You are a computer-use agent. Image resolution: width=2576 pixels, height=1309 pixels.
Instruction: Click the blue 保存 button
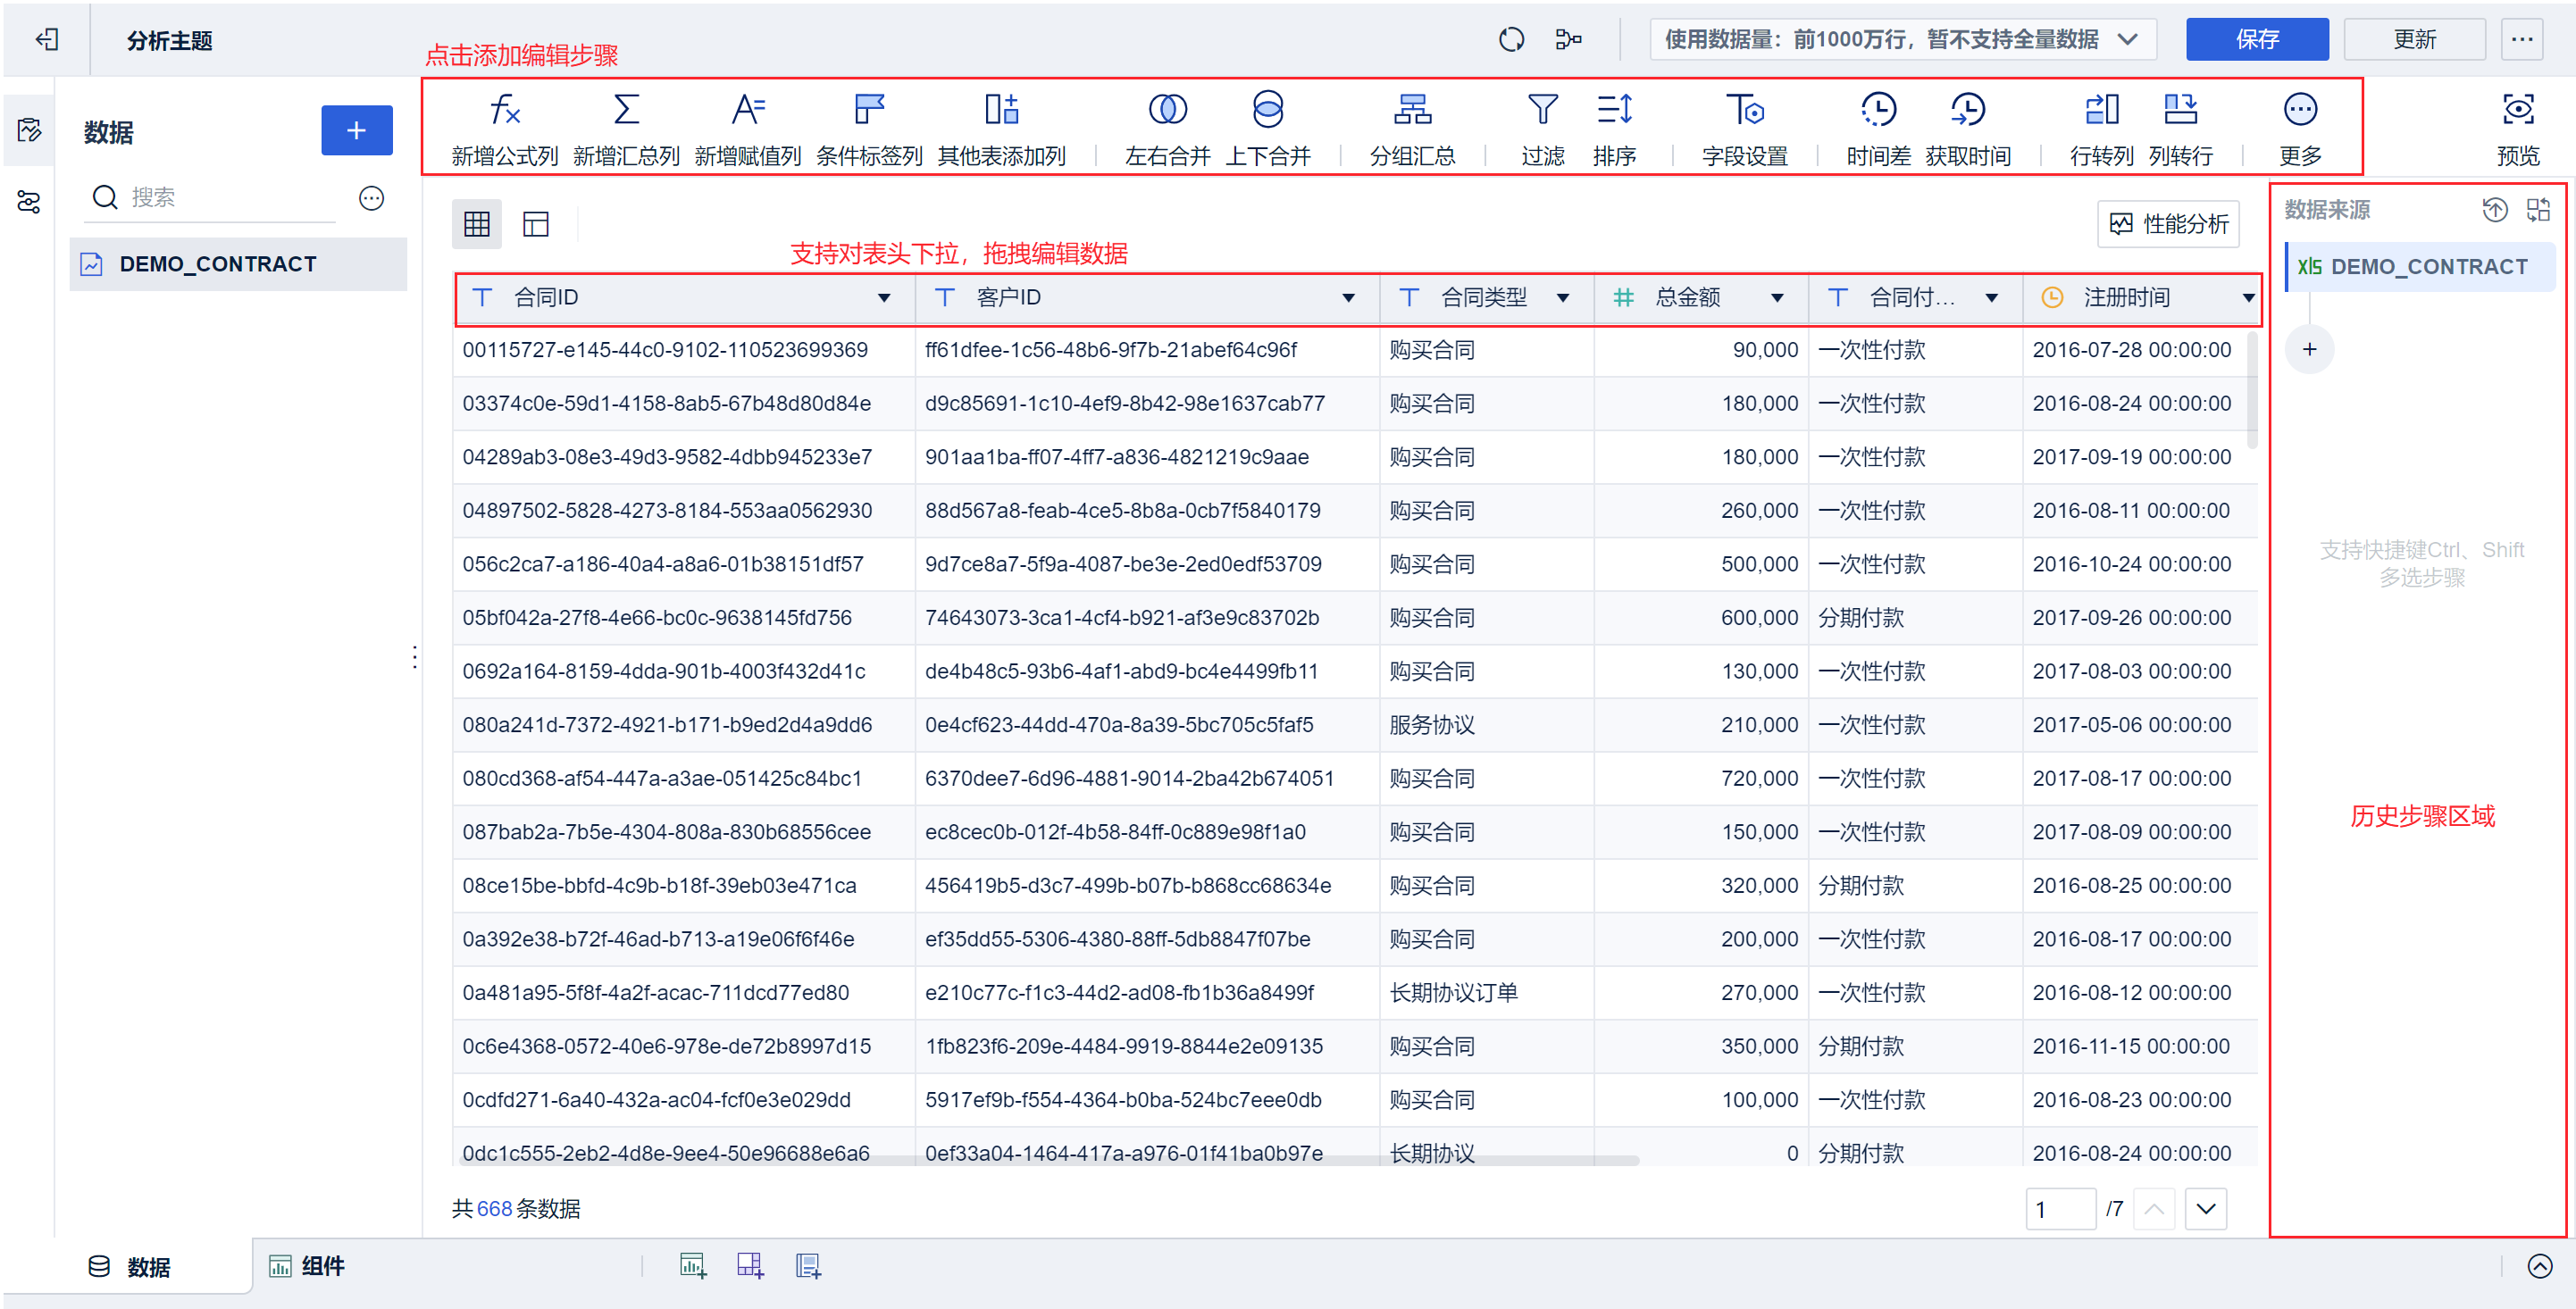[2256, 40]
